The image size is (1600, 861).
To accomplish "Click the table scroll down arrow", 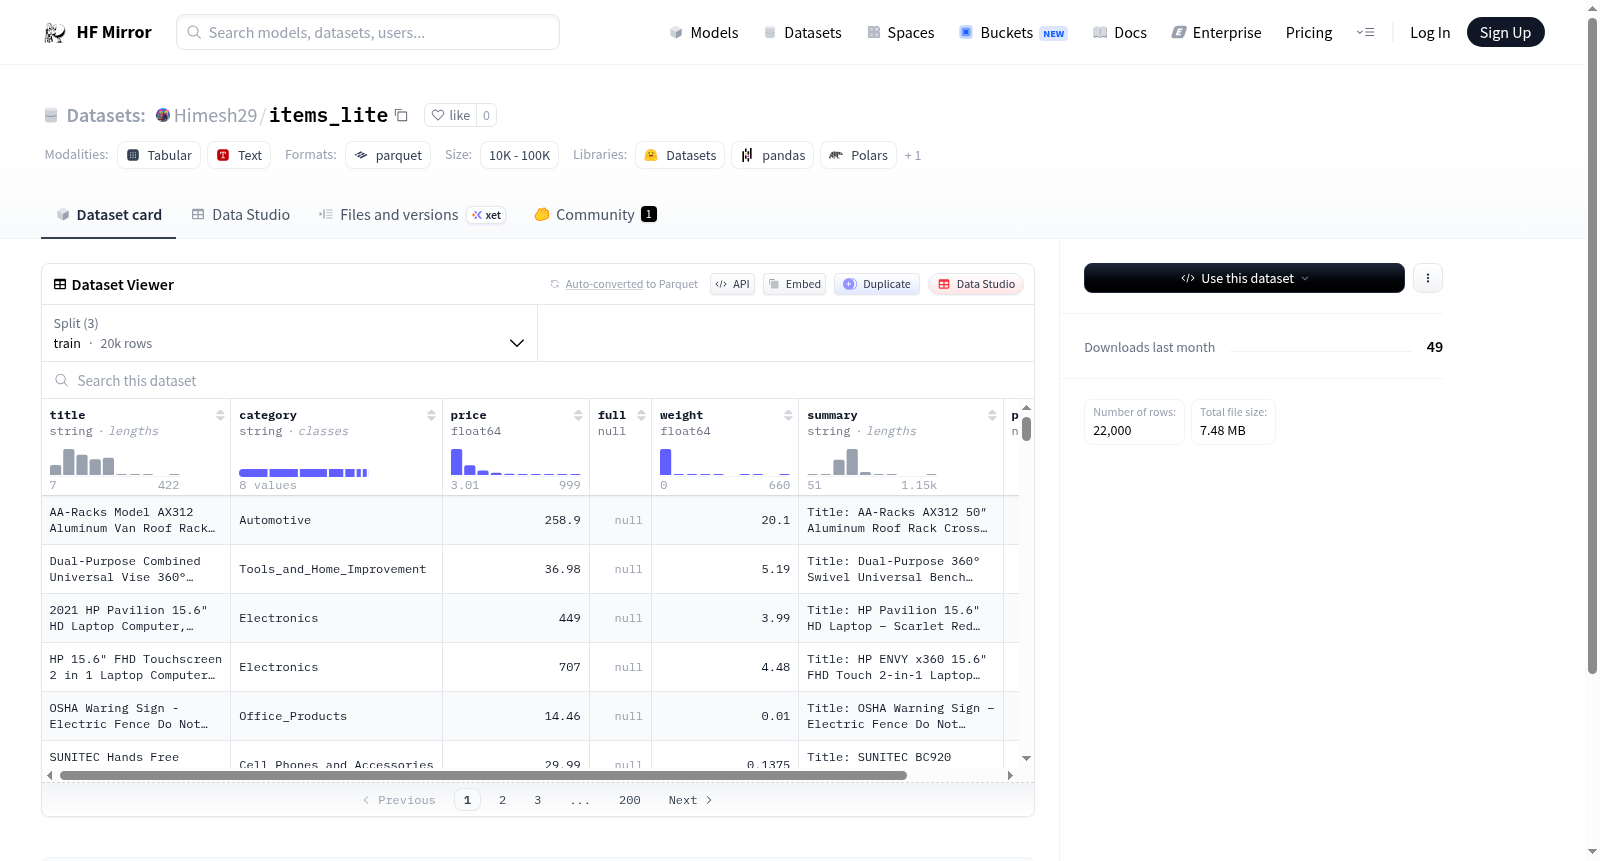I will [x=1026, y=759].
